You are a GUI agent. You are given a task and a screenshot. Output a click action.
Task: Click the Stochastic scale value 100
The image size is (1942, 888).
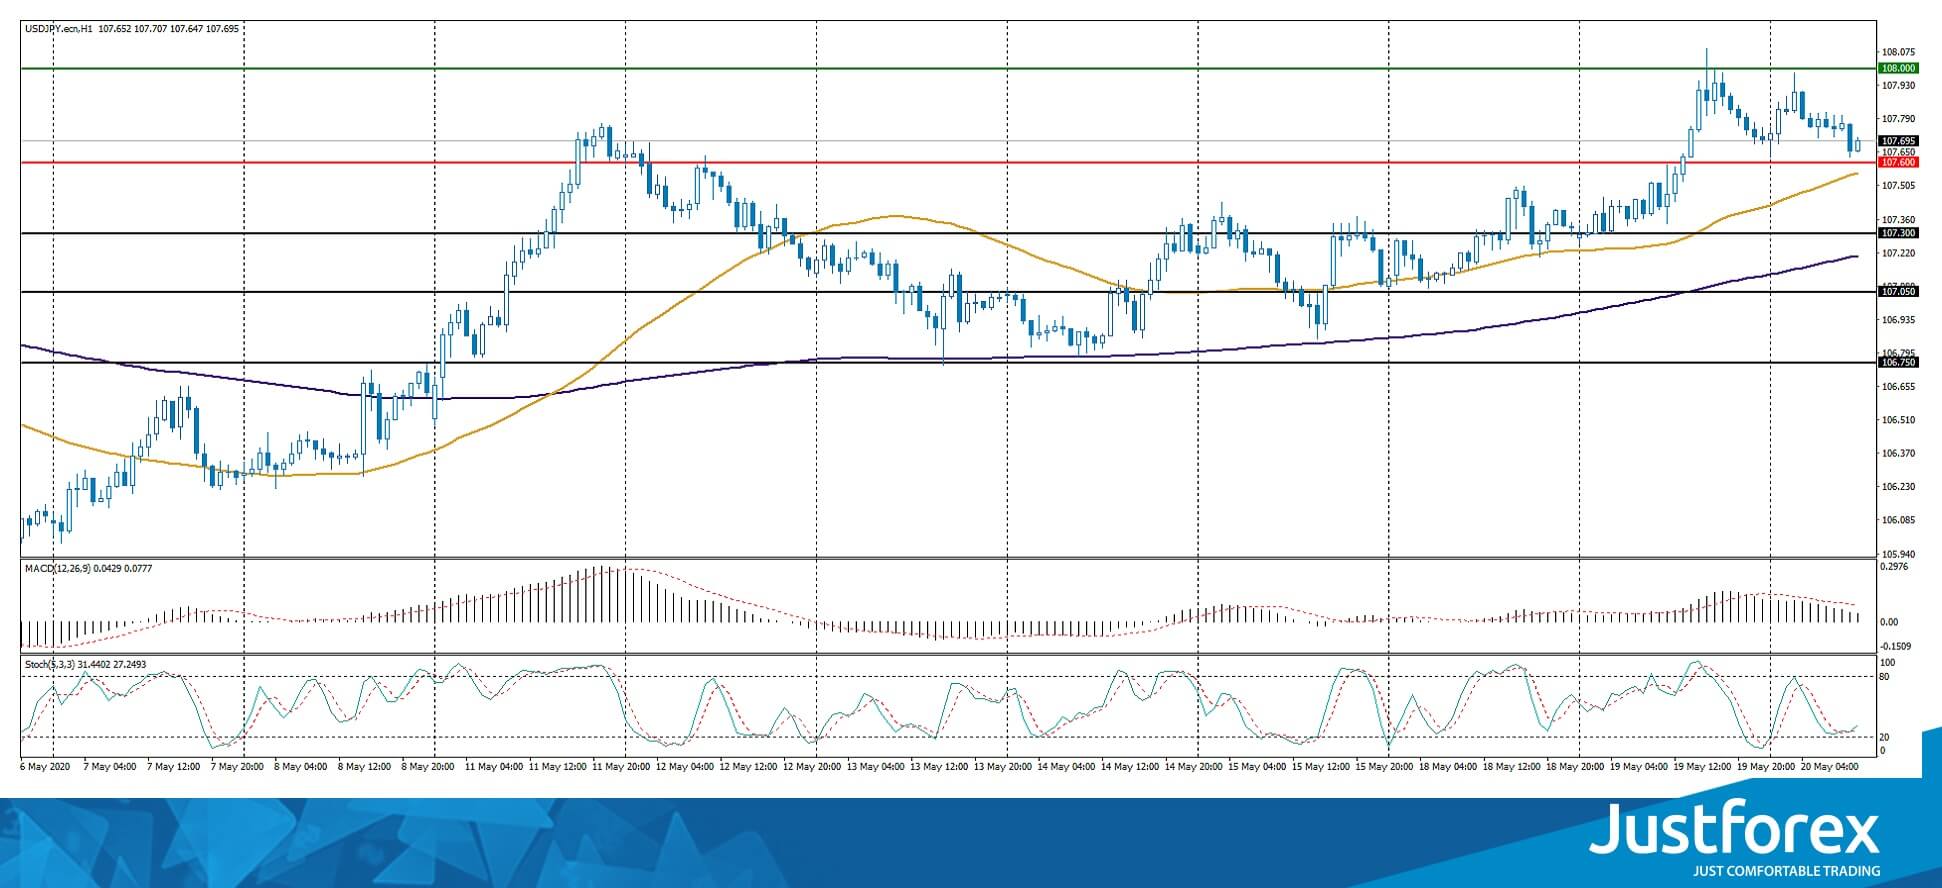[1888, 663]
